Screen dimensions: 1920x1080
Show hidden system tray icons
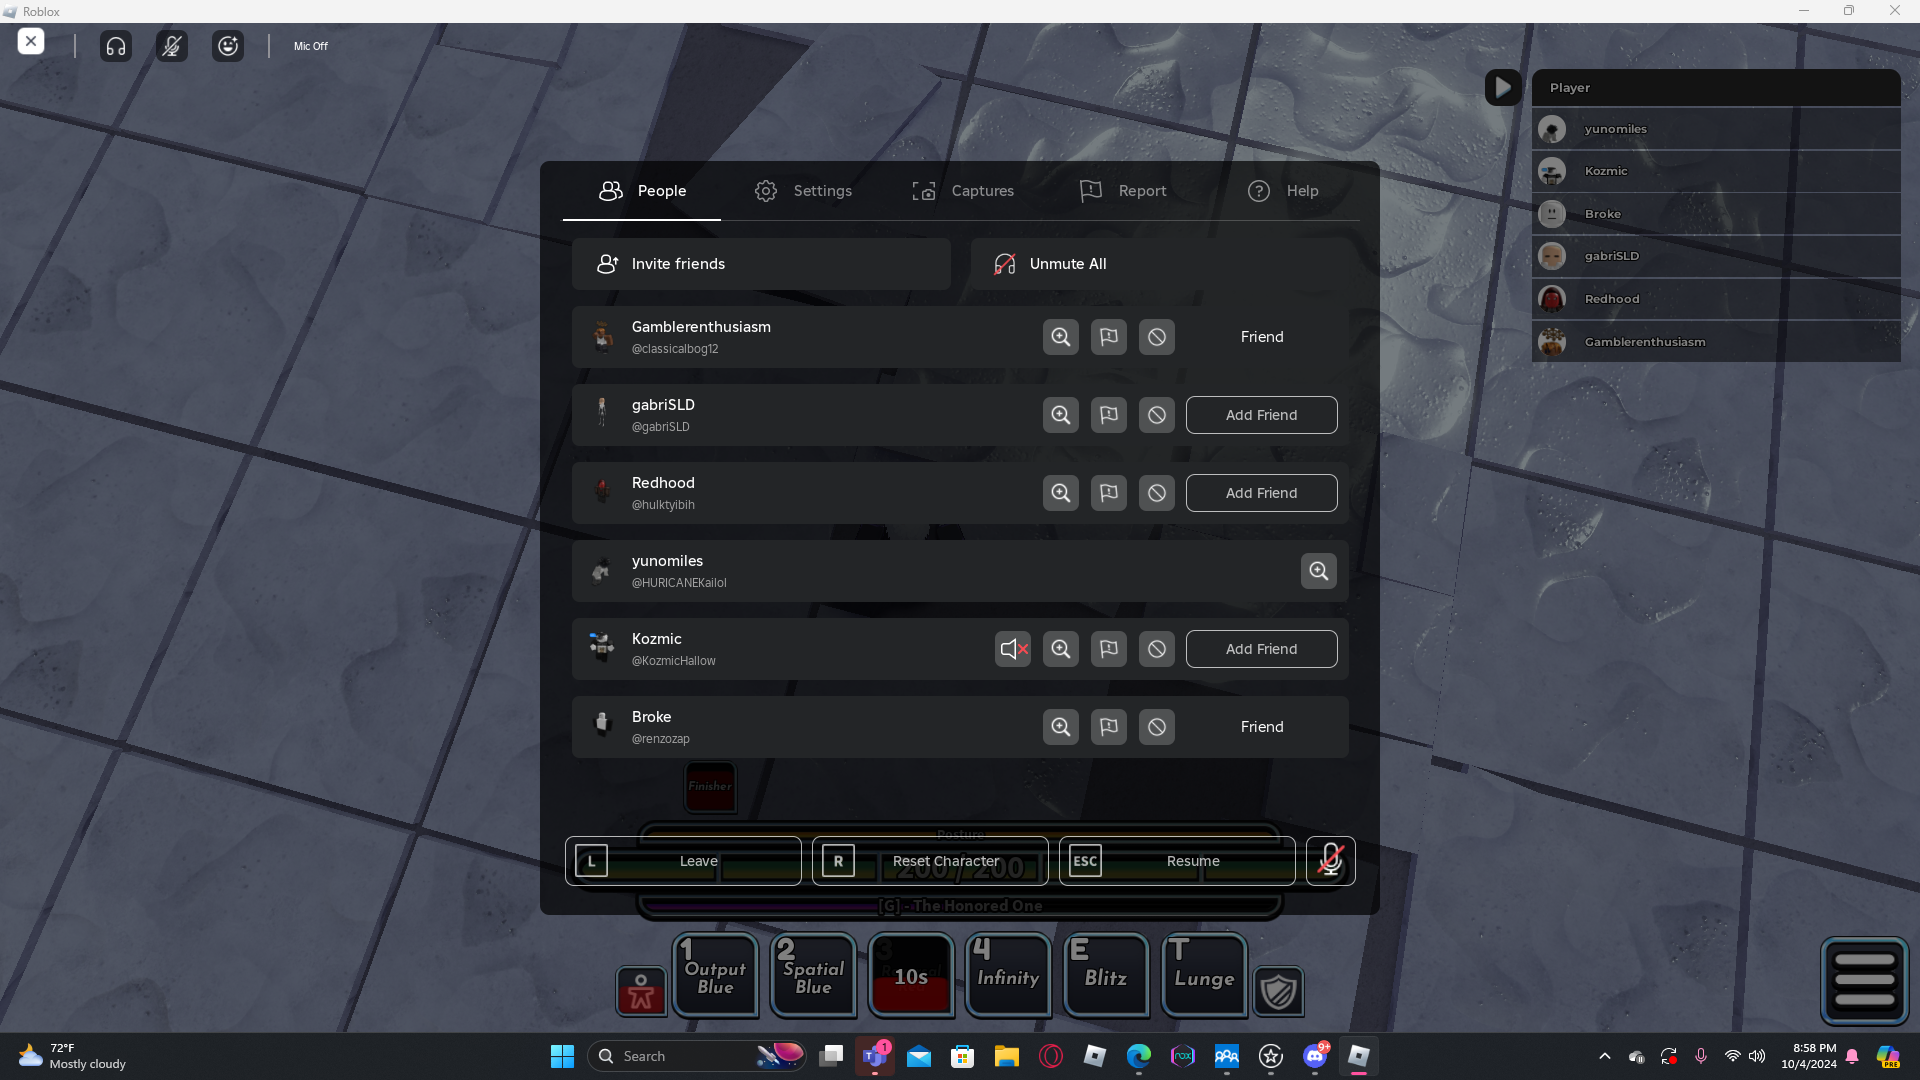pyautogui.click(x=1605, y=1056)
